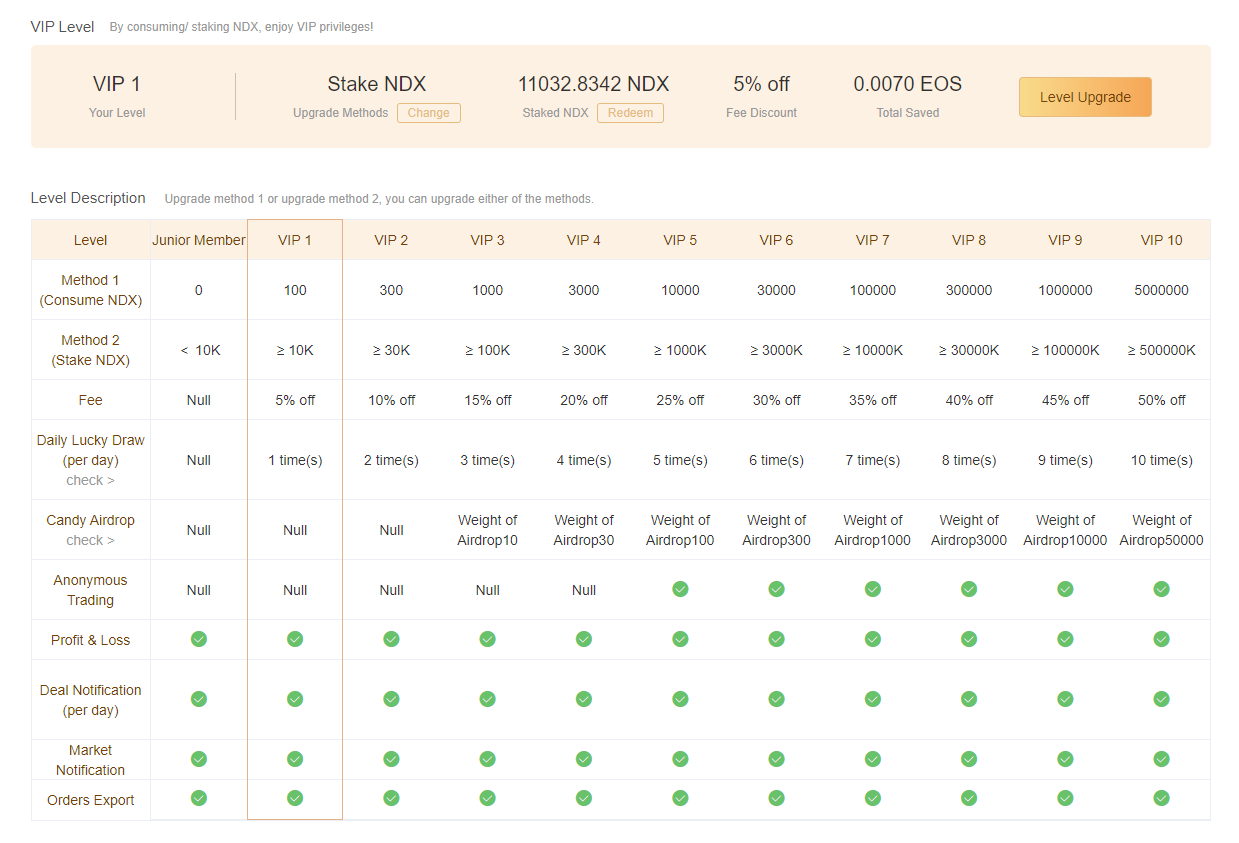Click VIP 3 Market Notification checkmark
1239x843 pixels.
[487, 759]
